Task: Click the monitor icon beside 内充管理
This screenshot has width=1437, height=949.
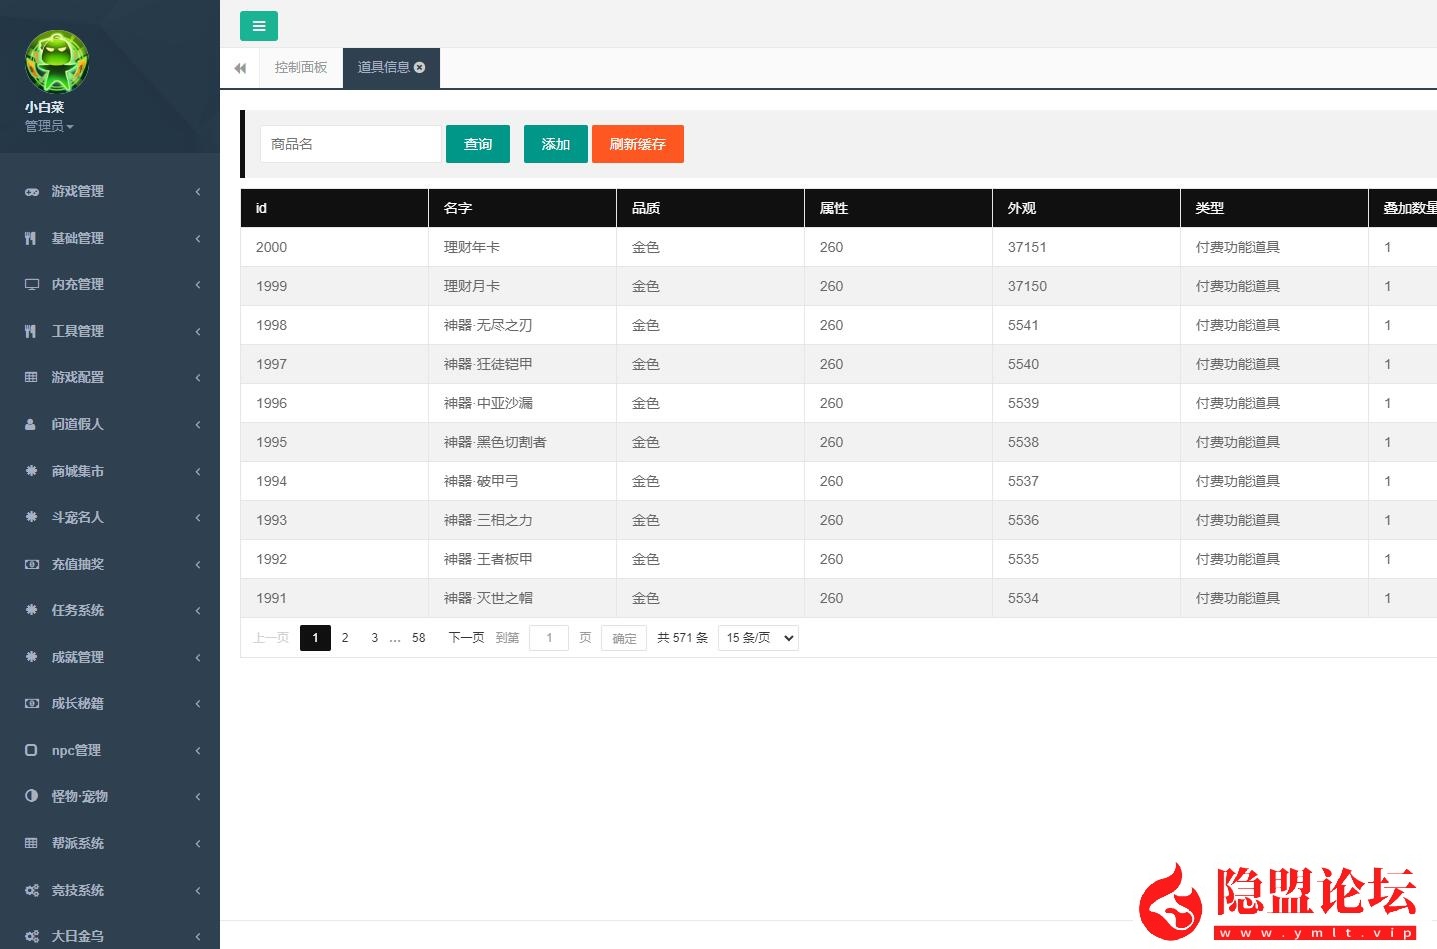Action: pos(32,284)
